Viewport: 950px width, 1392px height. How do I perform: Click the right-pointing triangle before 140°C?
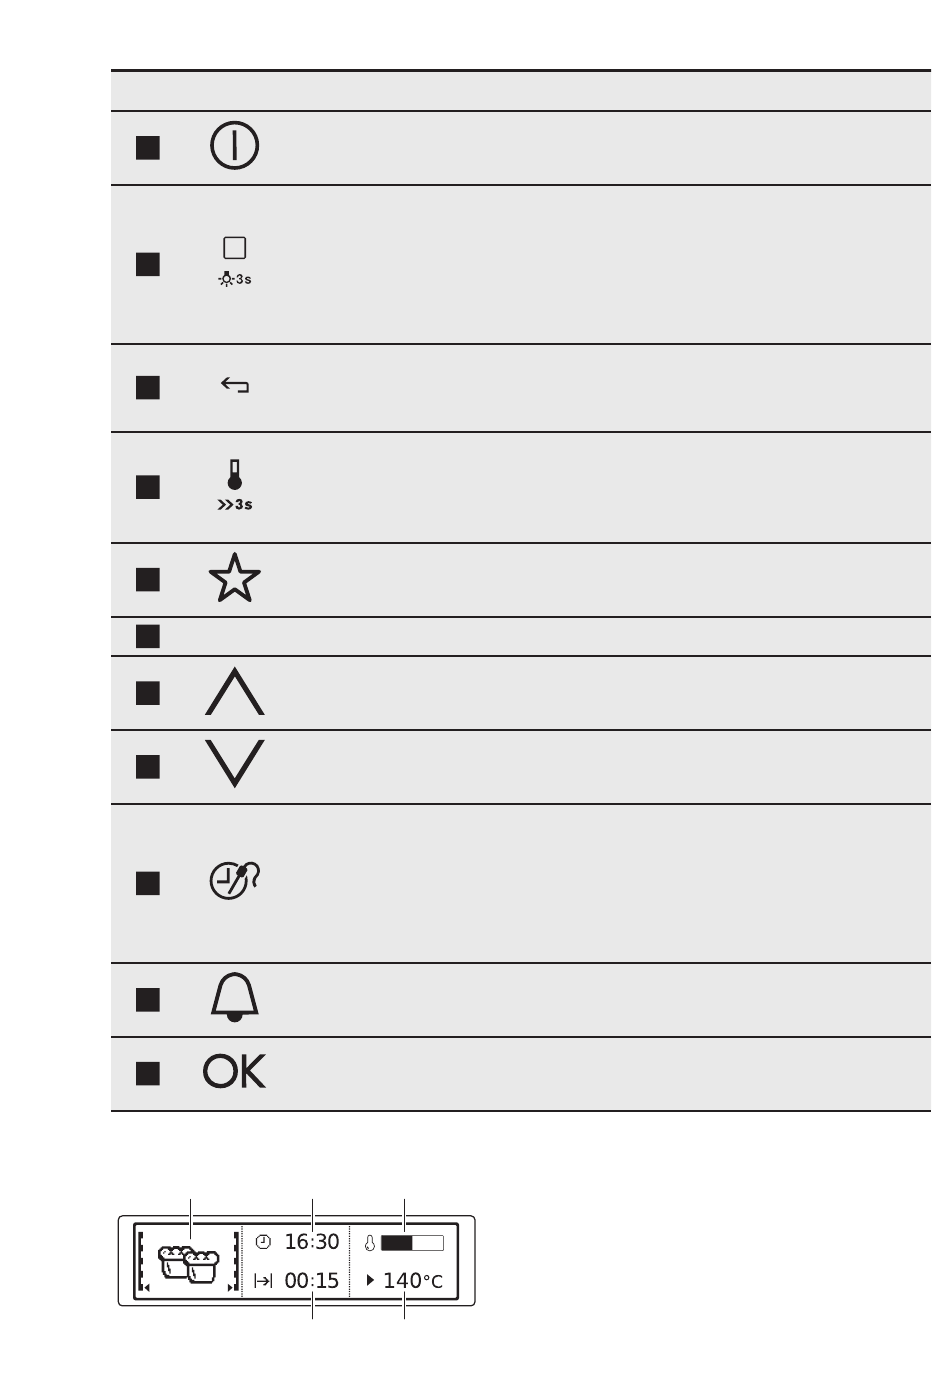[x=371, y=1280]
